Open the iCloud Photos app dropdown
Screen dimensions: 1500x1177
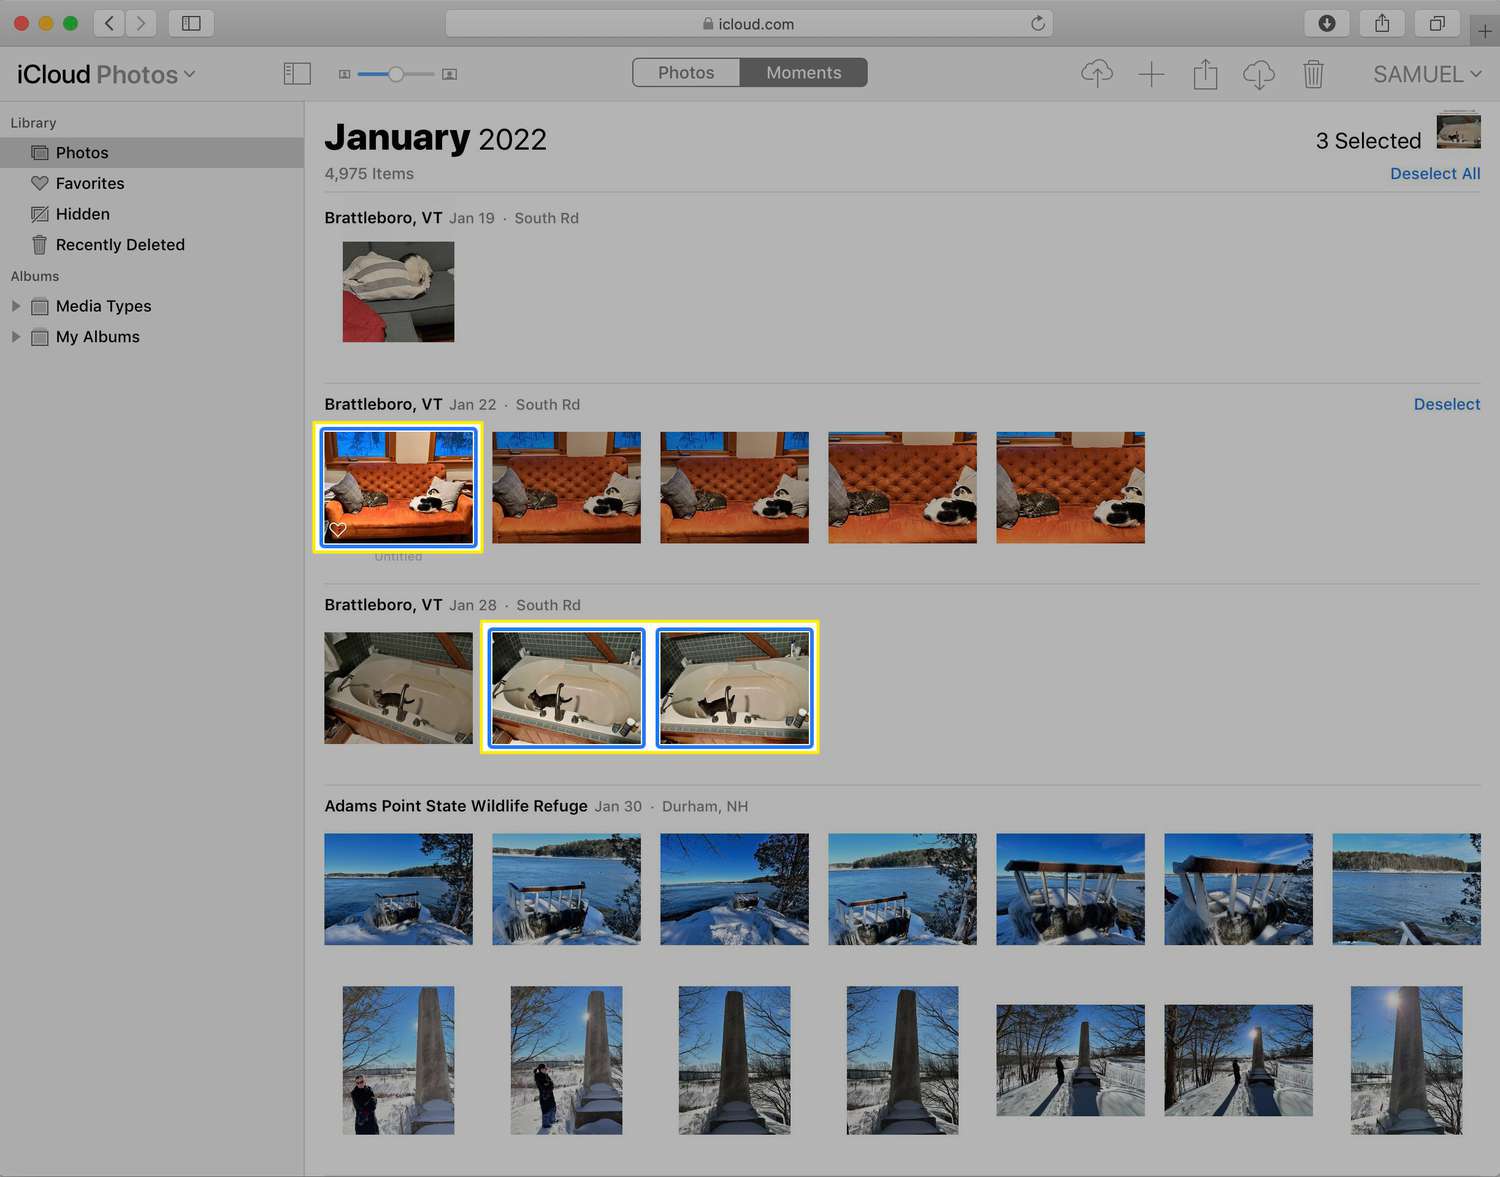pos(106,75)
